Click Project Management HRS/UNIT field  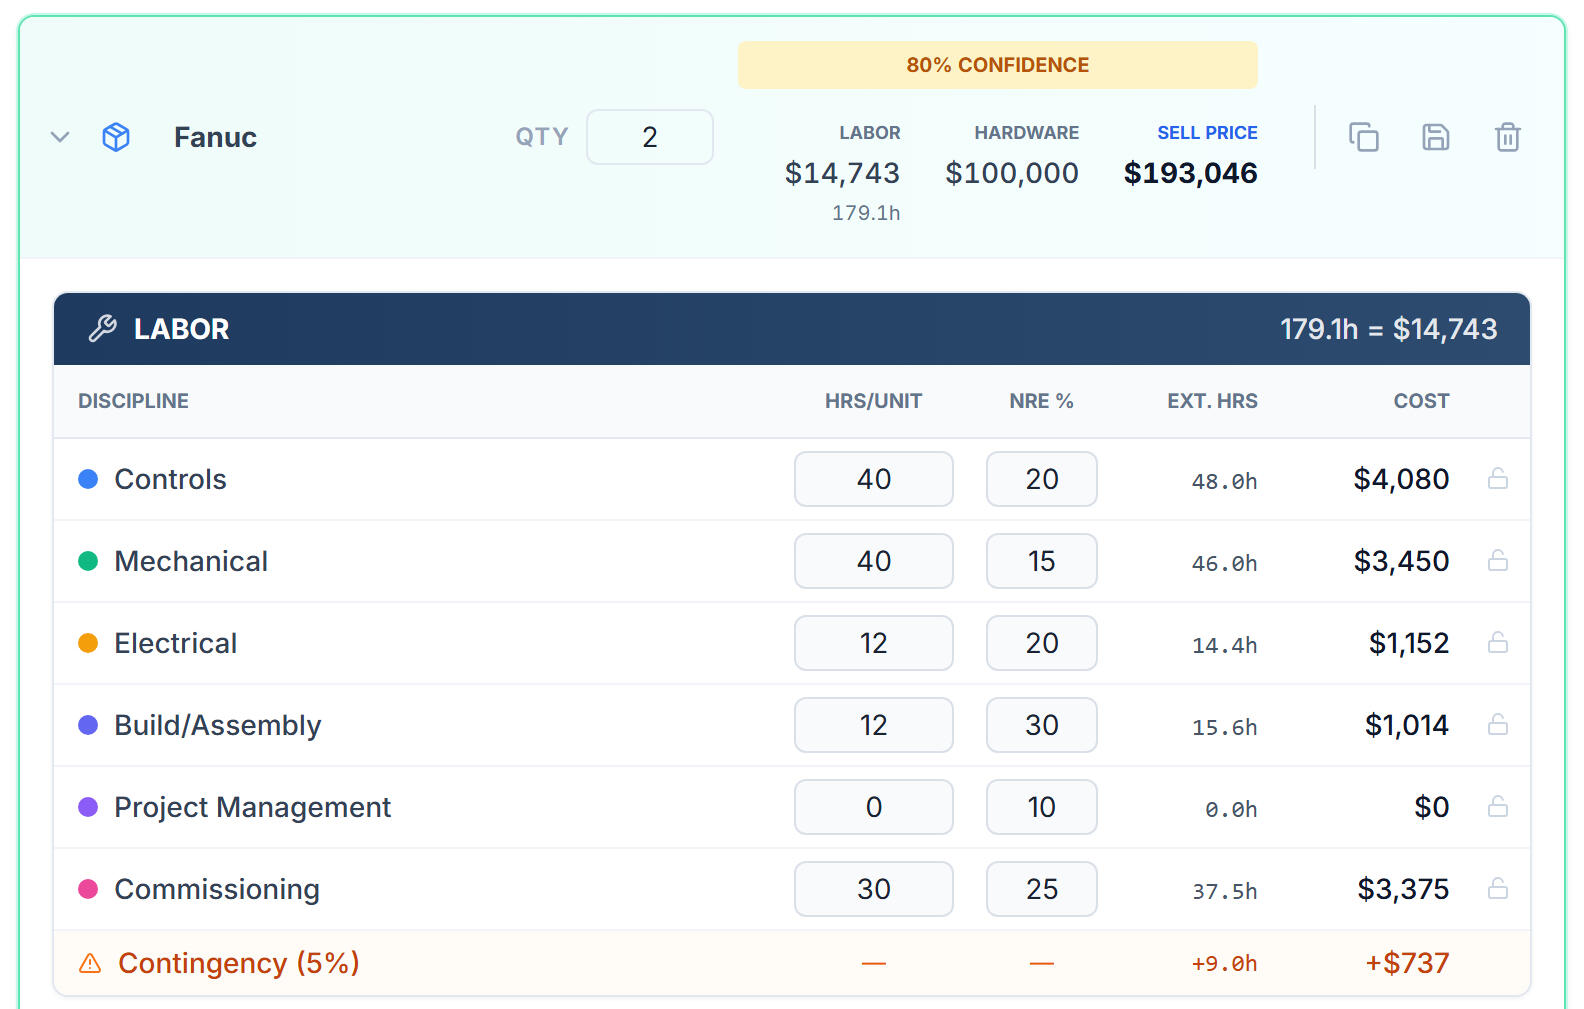(x=873, y=807)
